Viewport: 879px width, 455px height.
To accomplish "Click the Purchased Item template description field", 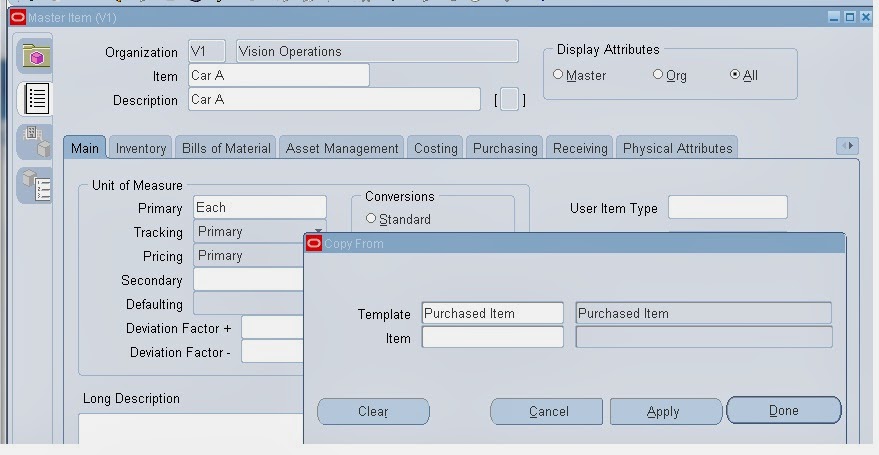I will (704, 313).
